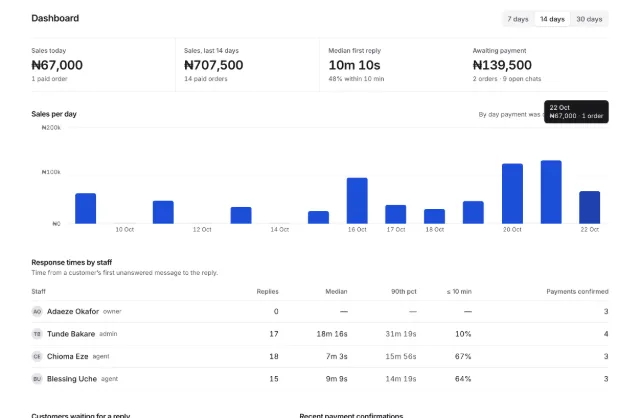The image size is (640, 418).
Task: Click the 90th pct column header
Action: coord(404,291)
